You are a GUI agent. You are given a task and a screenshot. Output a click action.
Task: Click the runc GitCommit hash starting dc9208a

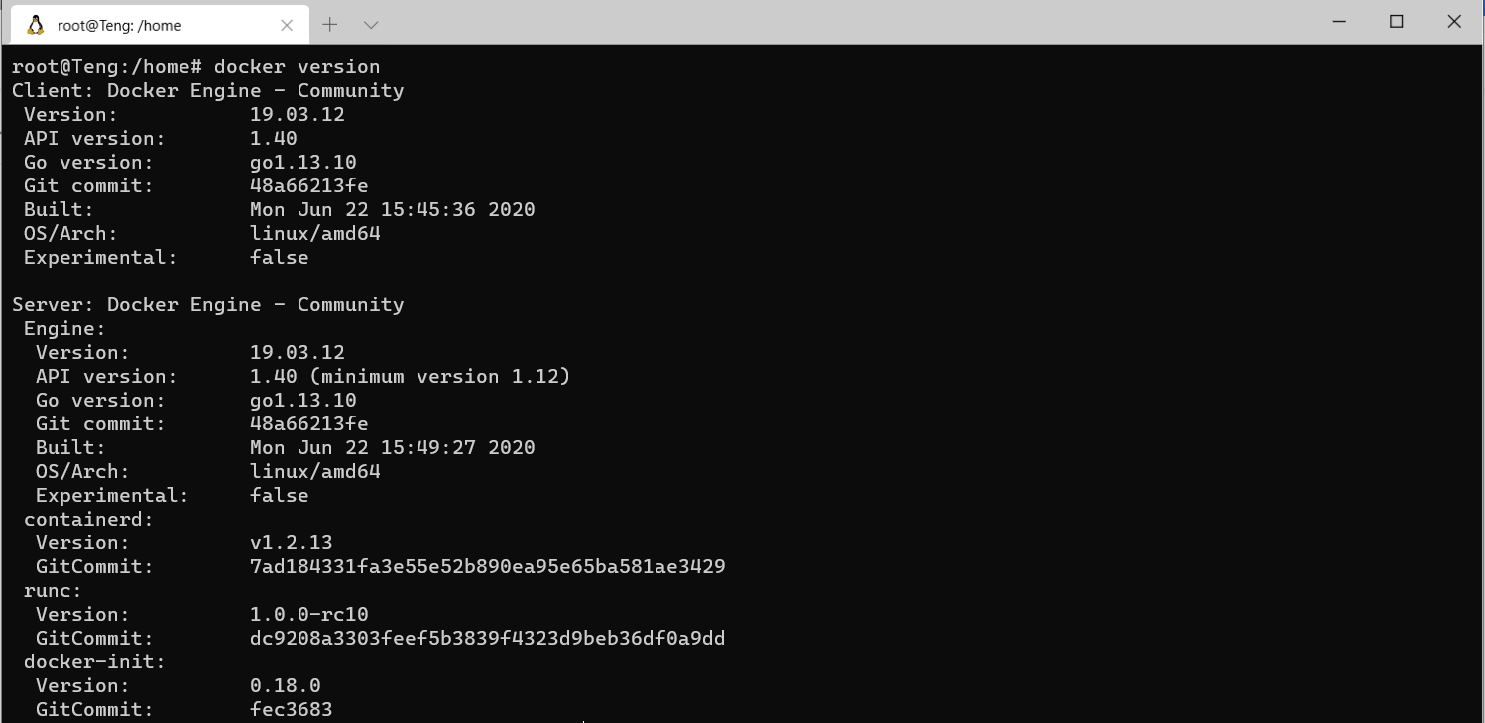pos(487,638)
